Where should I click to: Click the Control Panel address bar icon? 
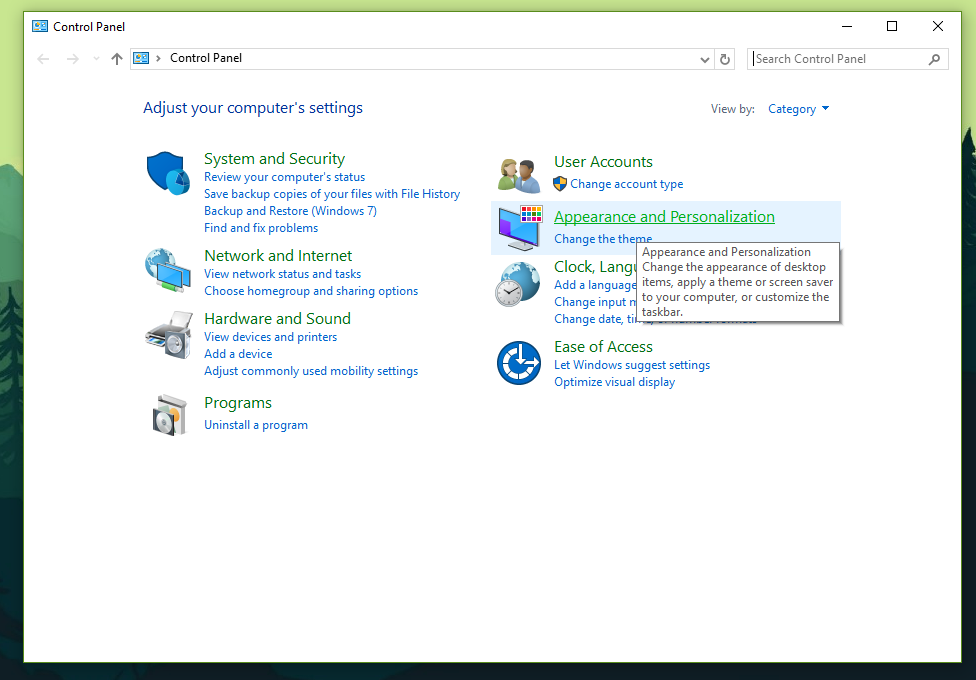tap(141, 59)
